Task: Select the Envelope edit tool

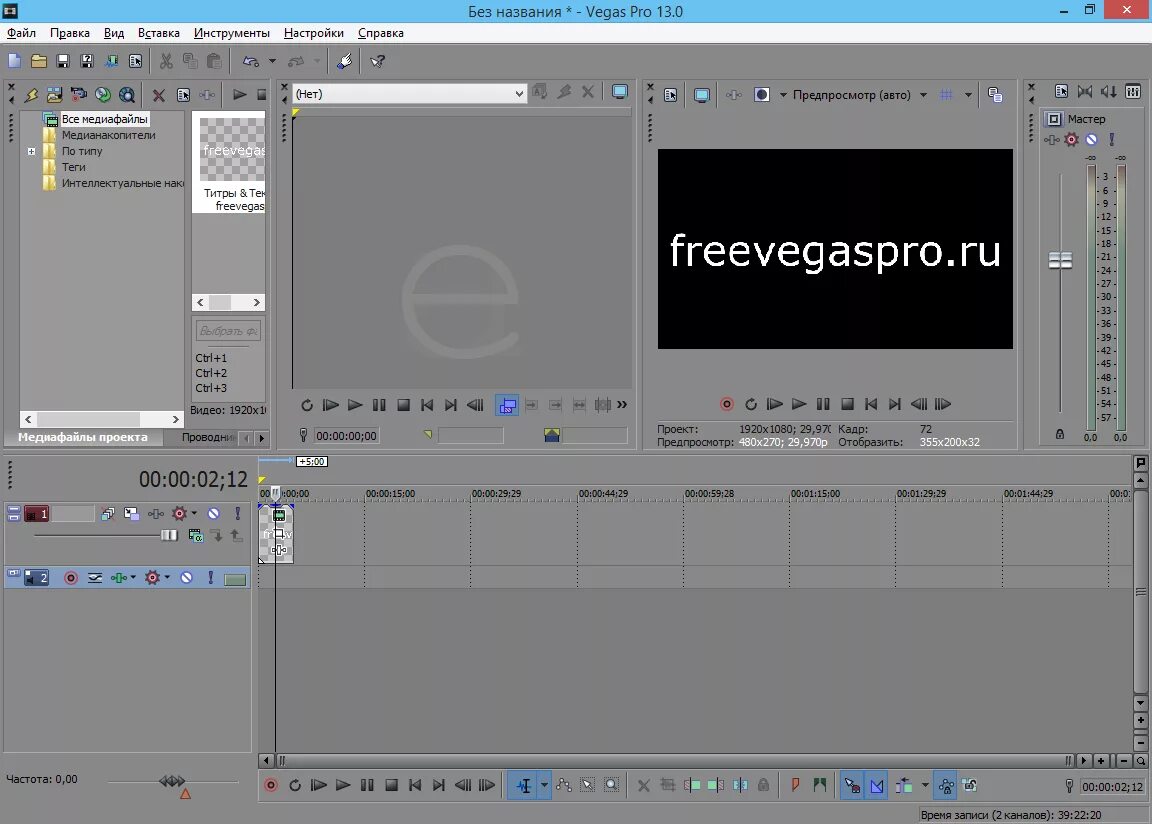Action: [x=564, y=785]
